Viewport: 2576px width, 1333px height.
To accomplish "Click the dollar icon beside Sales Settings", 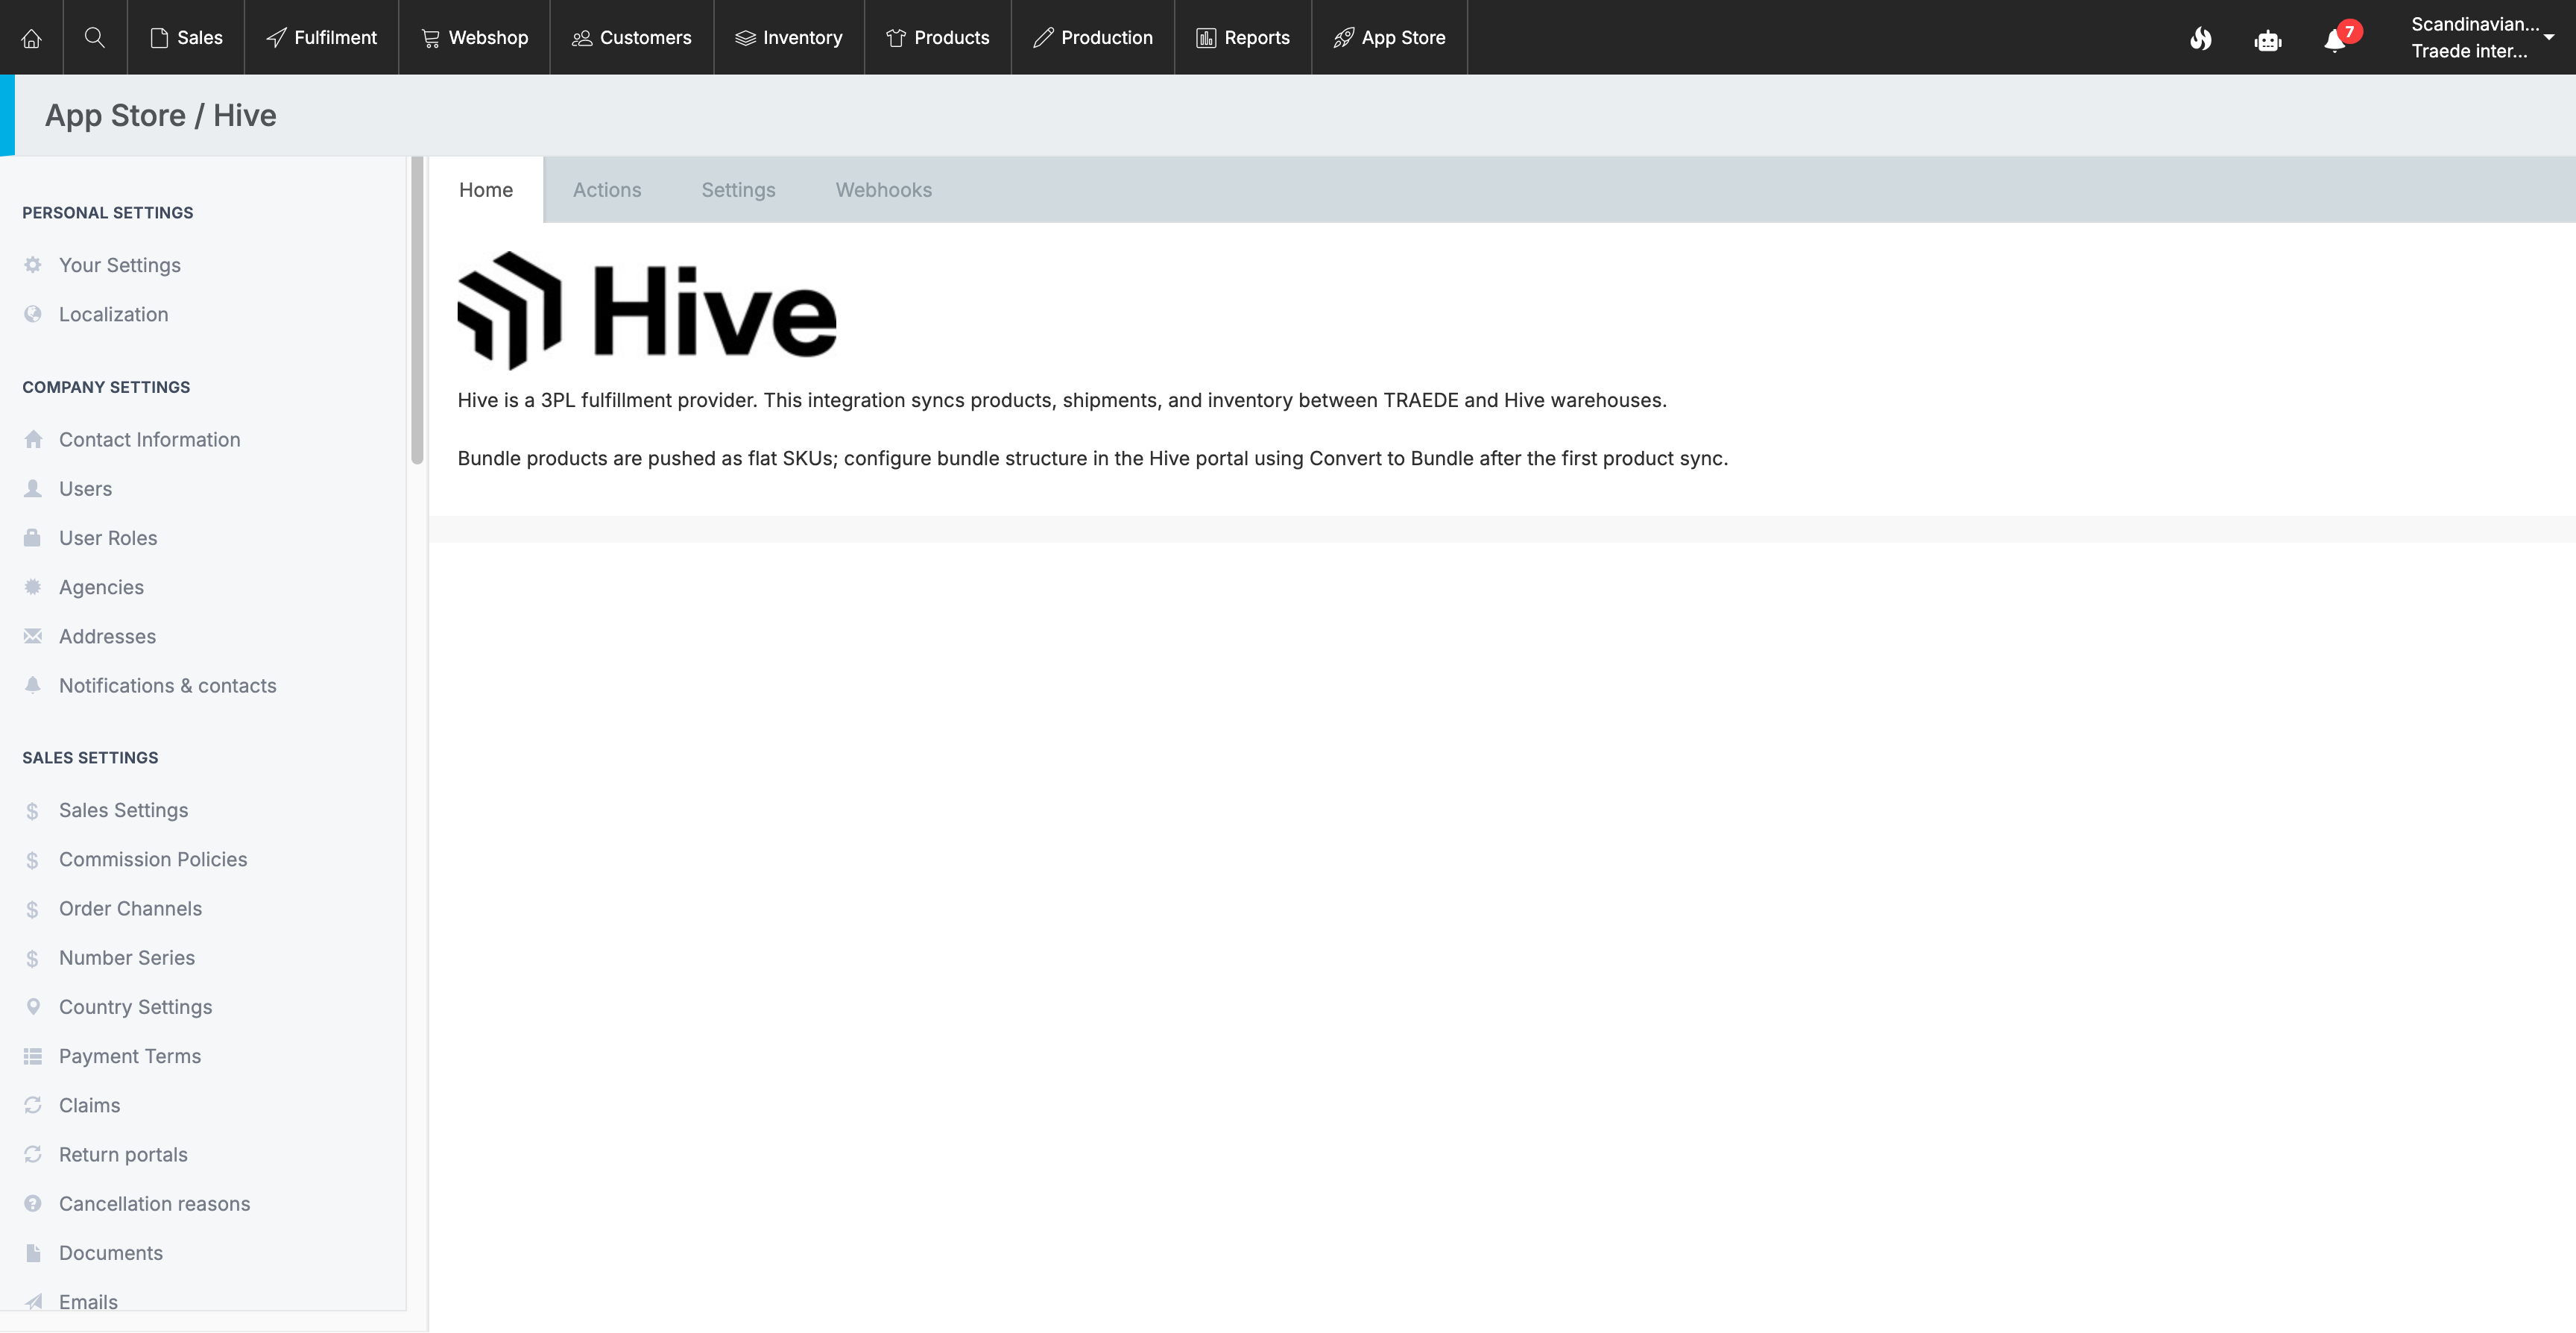I will 33,811.
